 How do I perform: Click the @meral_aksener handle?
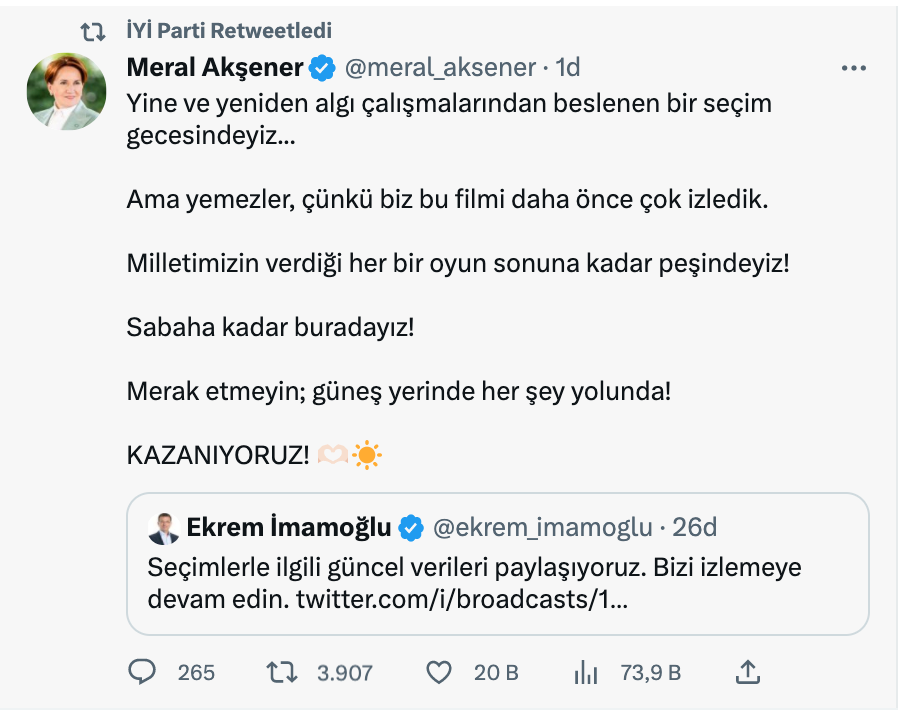439,68
